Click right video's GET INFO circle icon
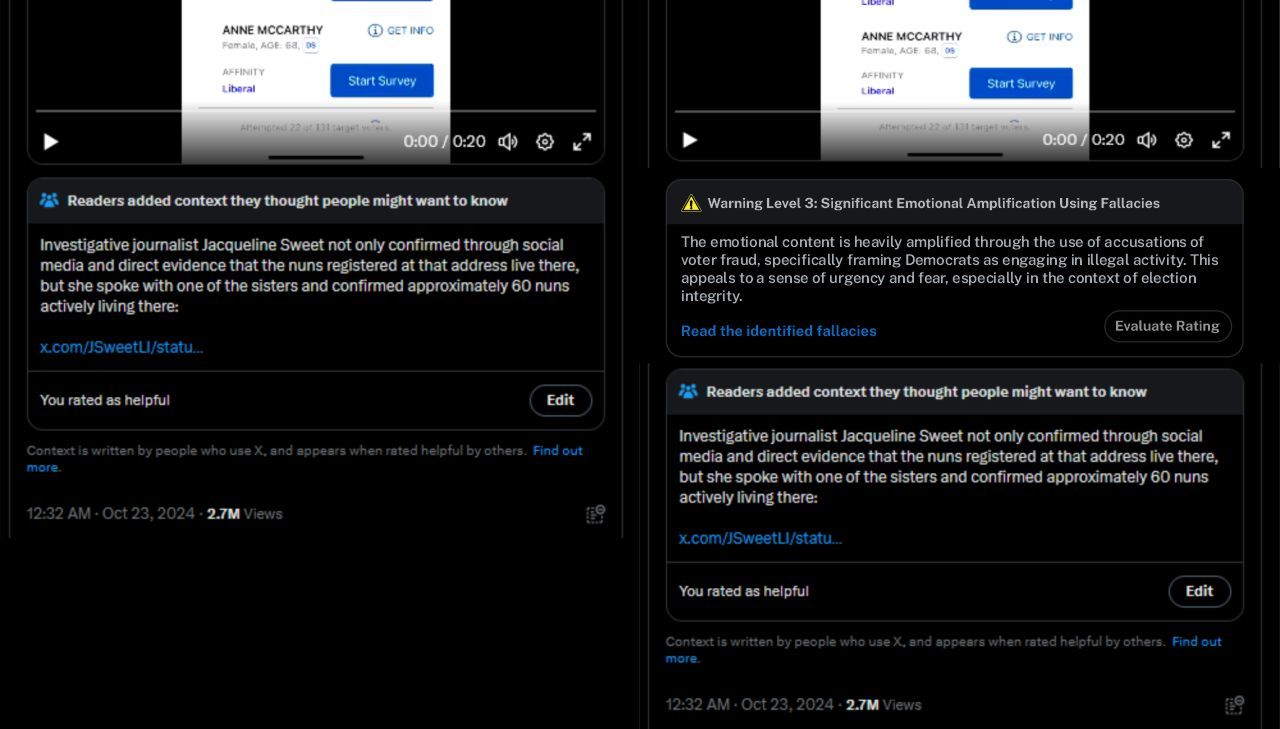Image resolution: width=1280 pixels, height=729 pixels. (x=1014, y=37)
